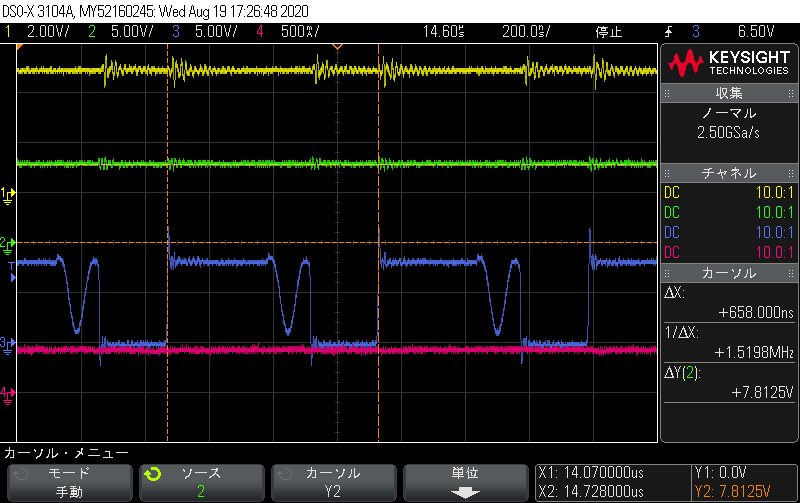Click the X2: 14.728000us readout
This screenshot has width=800, height=503.
click(591, 492)
